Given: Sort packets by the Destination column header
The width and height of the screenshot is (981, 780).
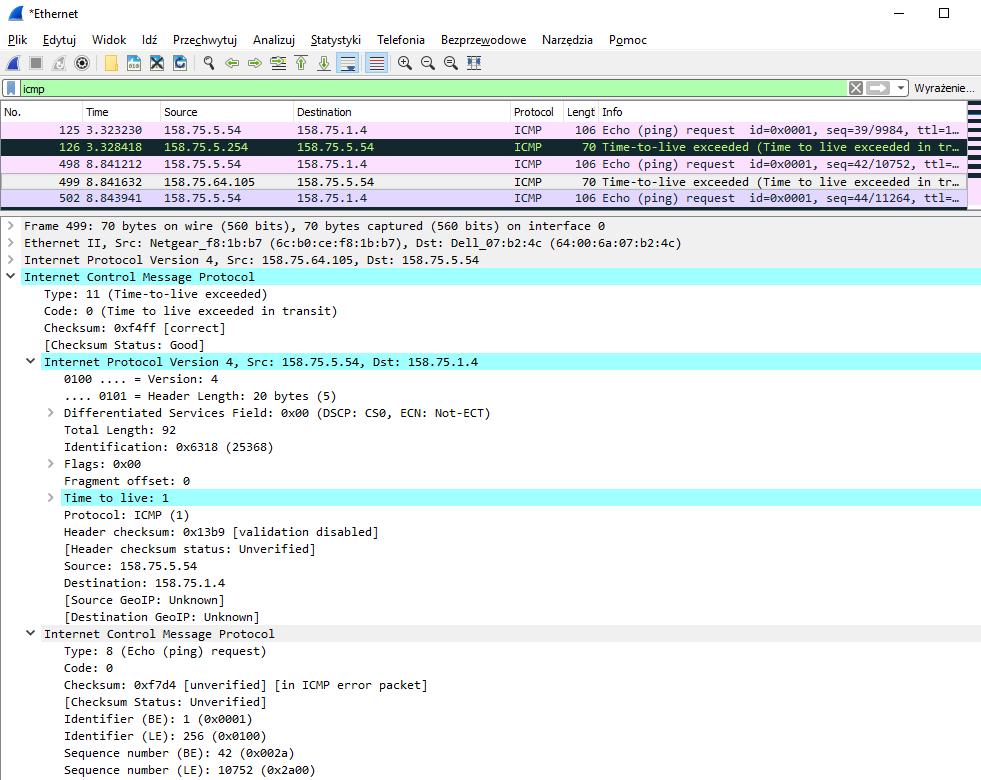Looking at the screenshot, I should [x=402, y=112].
